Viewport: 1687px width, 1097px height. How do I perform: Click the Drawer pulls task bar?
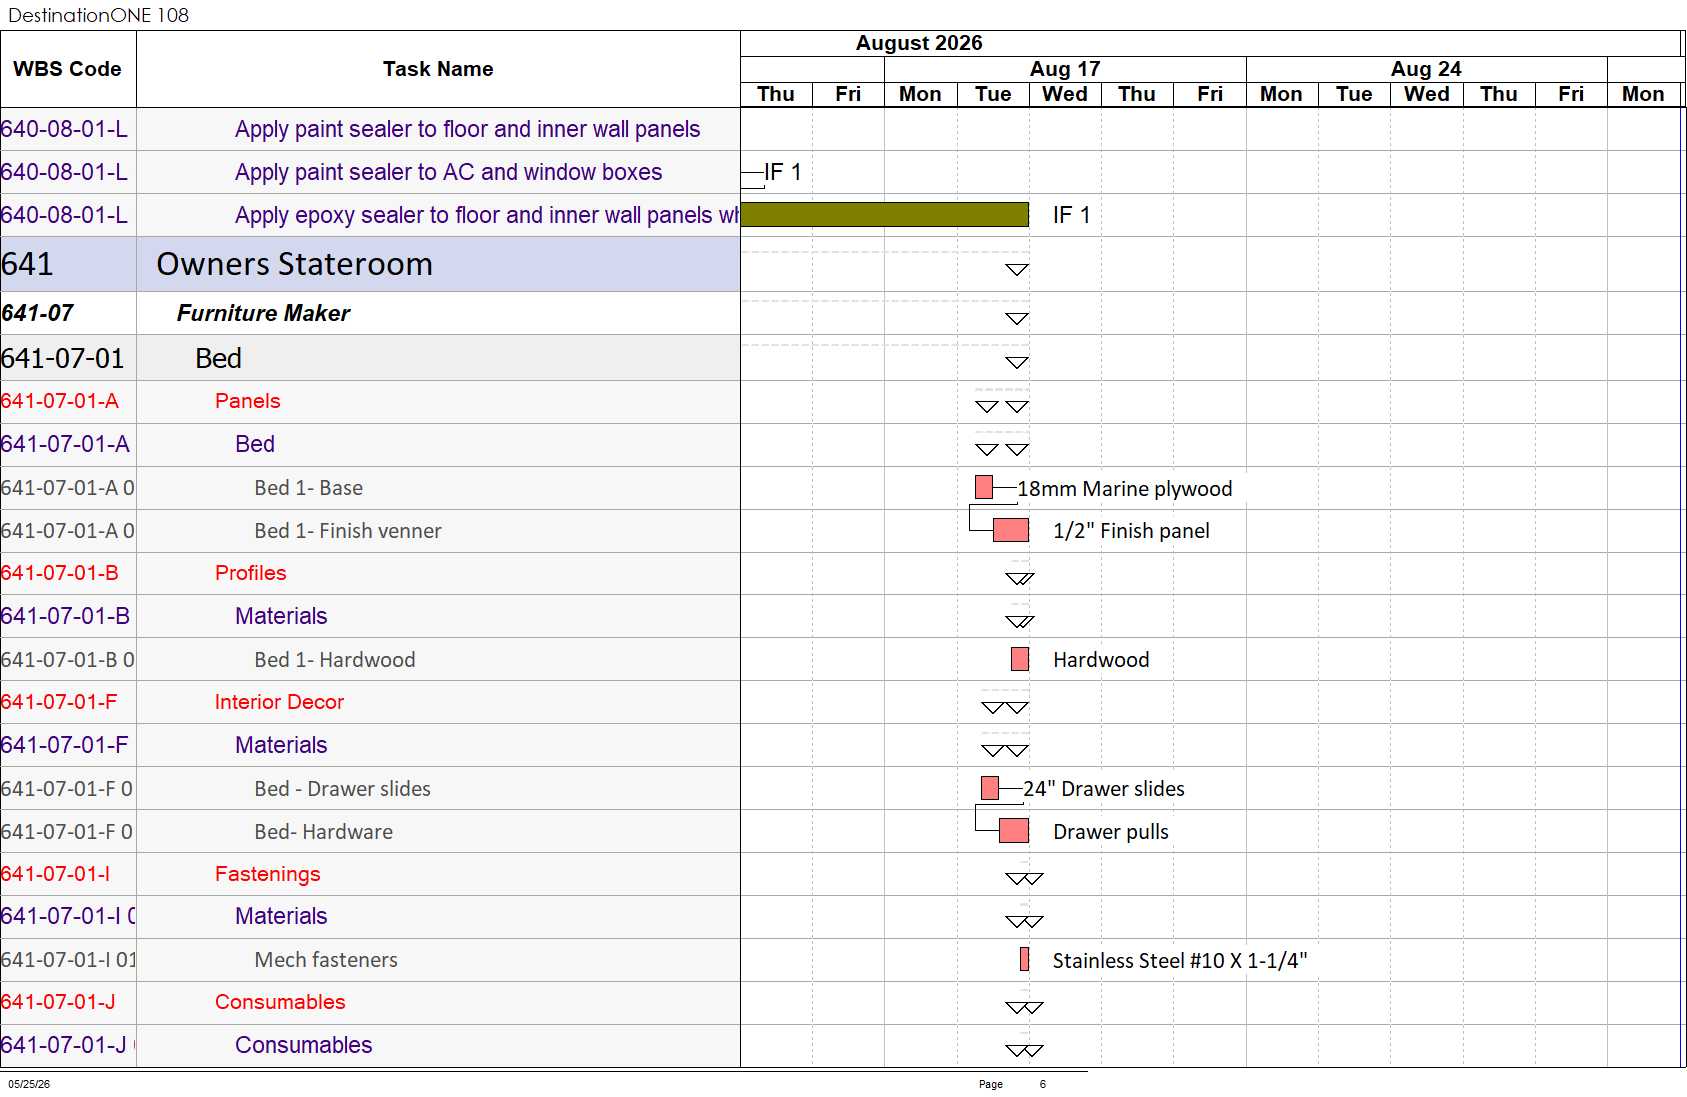coord(1014,831)
